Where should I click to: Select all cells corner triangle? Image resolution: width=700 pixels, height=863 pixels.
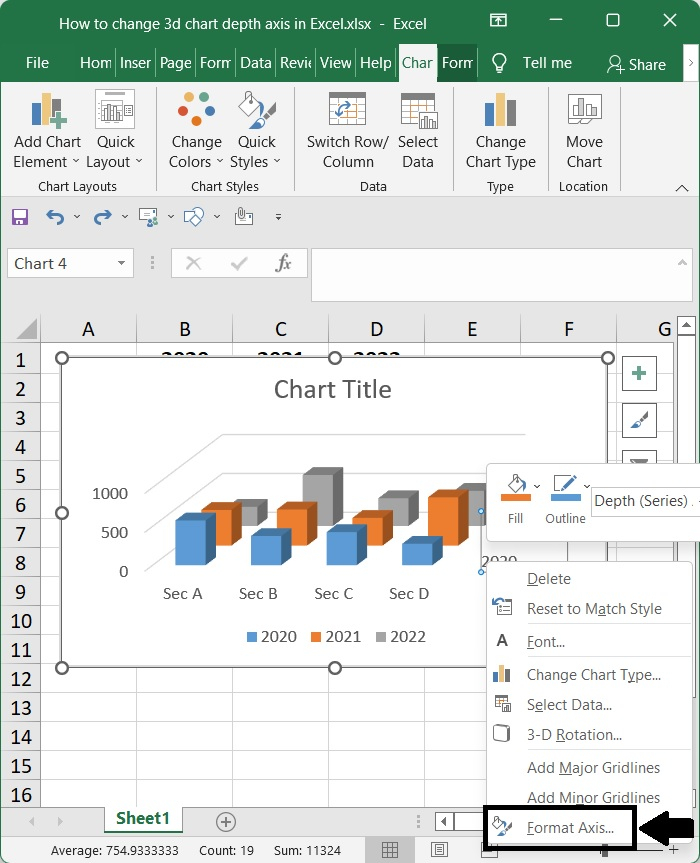pos(26,329)
